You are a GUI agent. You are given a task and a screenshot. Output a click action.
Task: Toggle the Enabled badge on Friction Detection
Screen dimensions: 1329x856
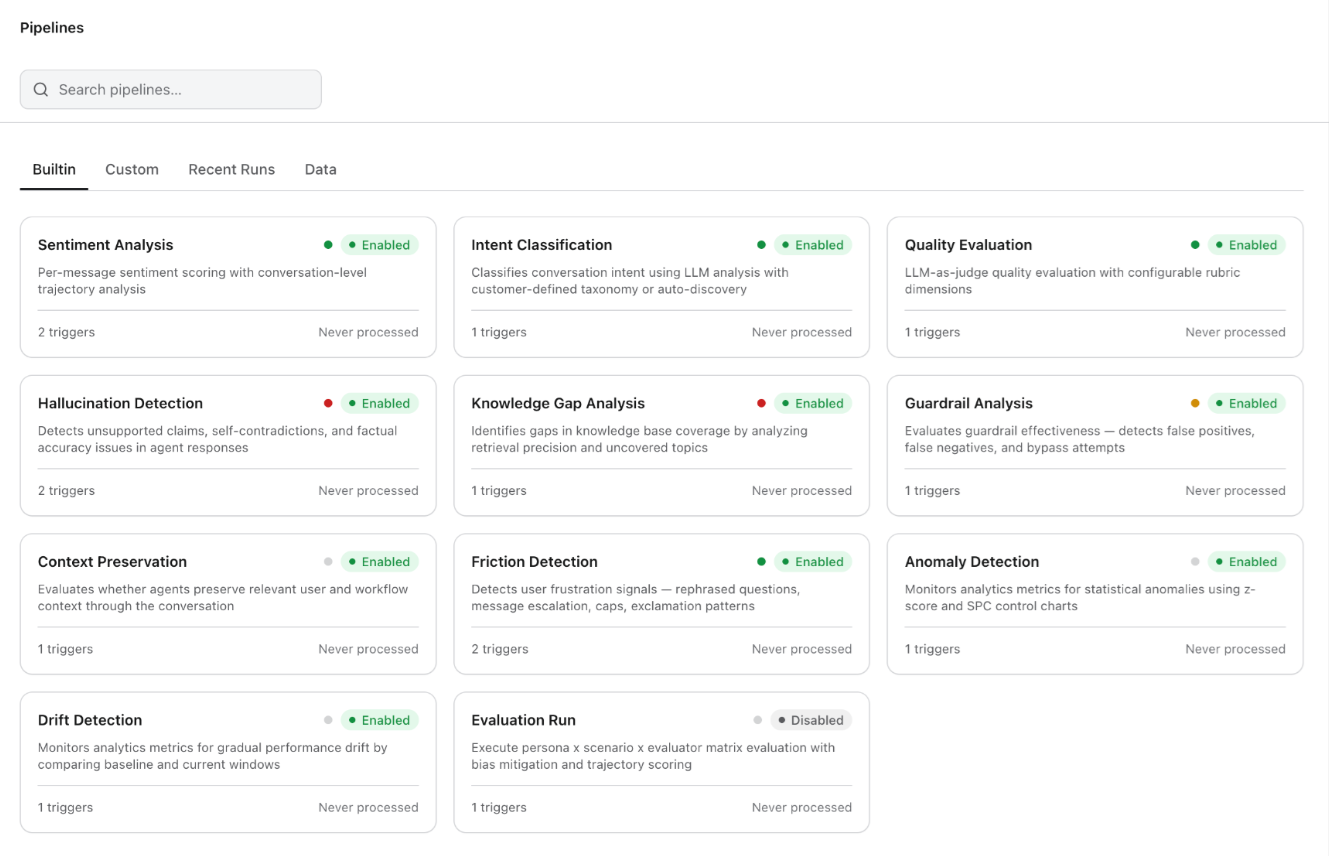(x=813, y=562)
